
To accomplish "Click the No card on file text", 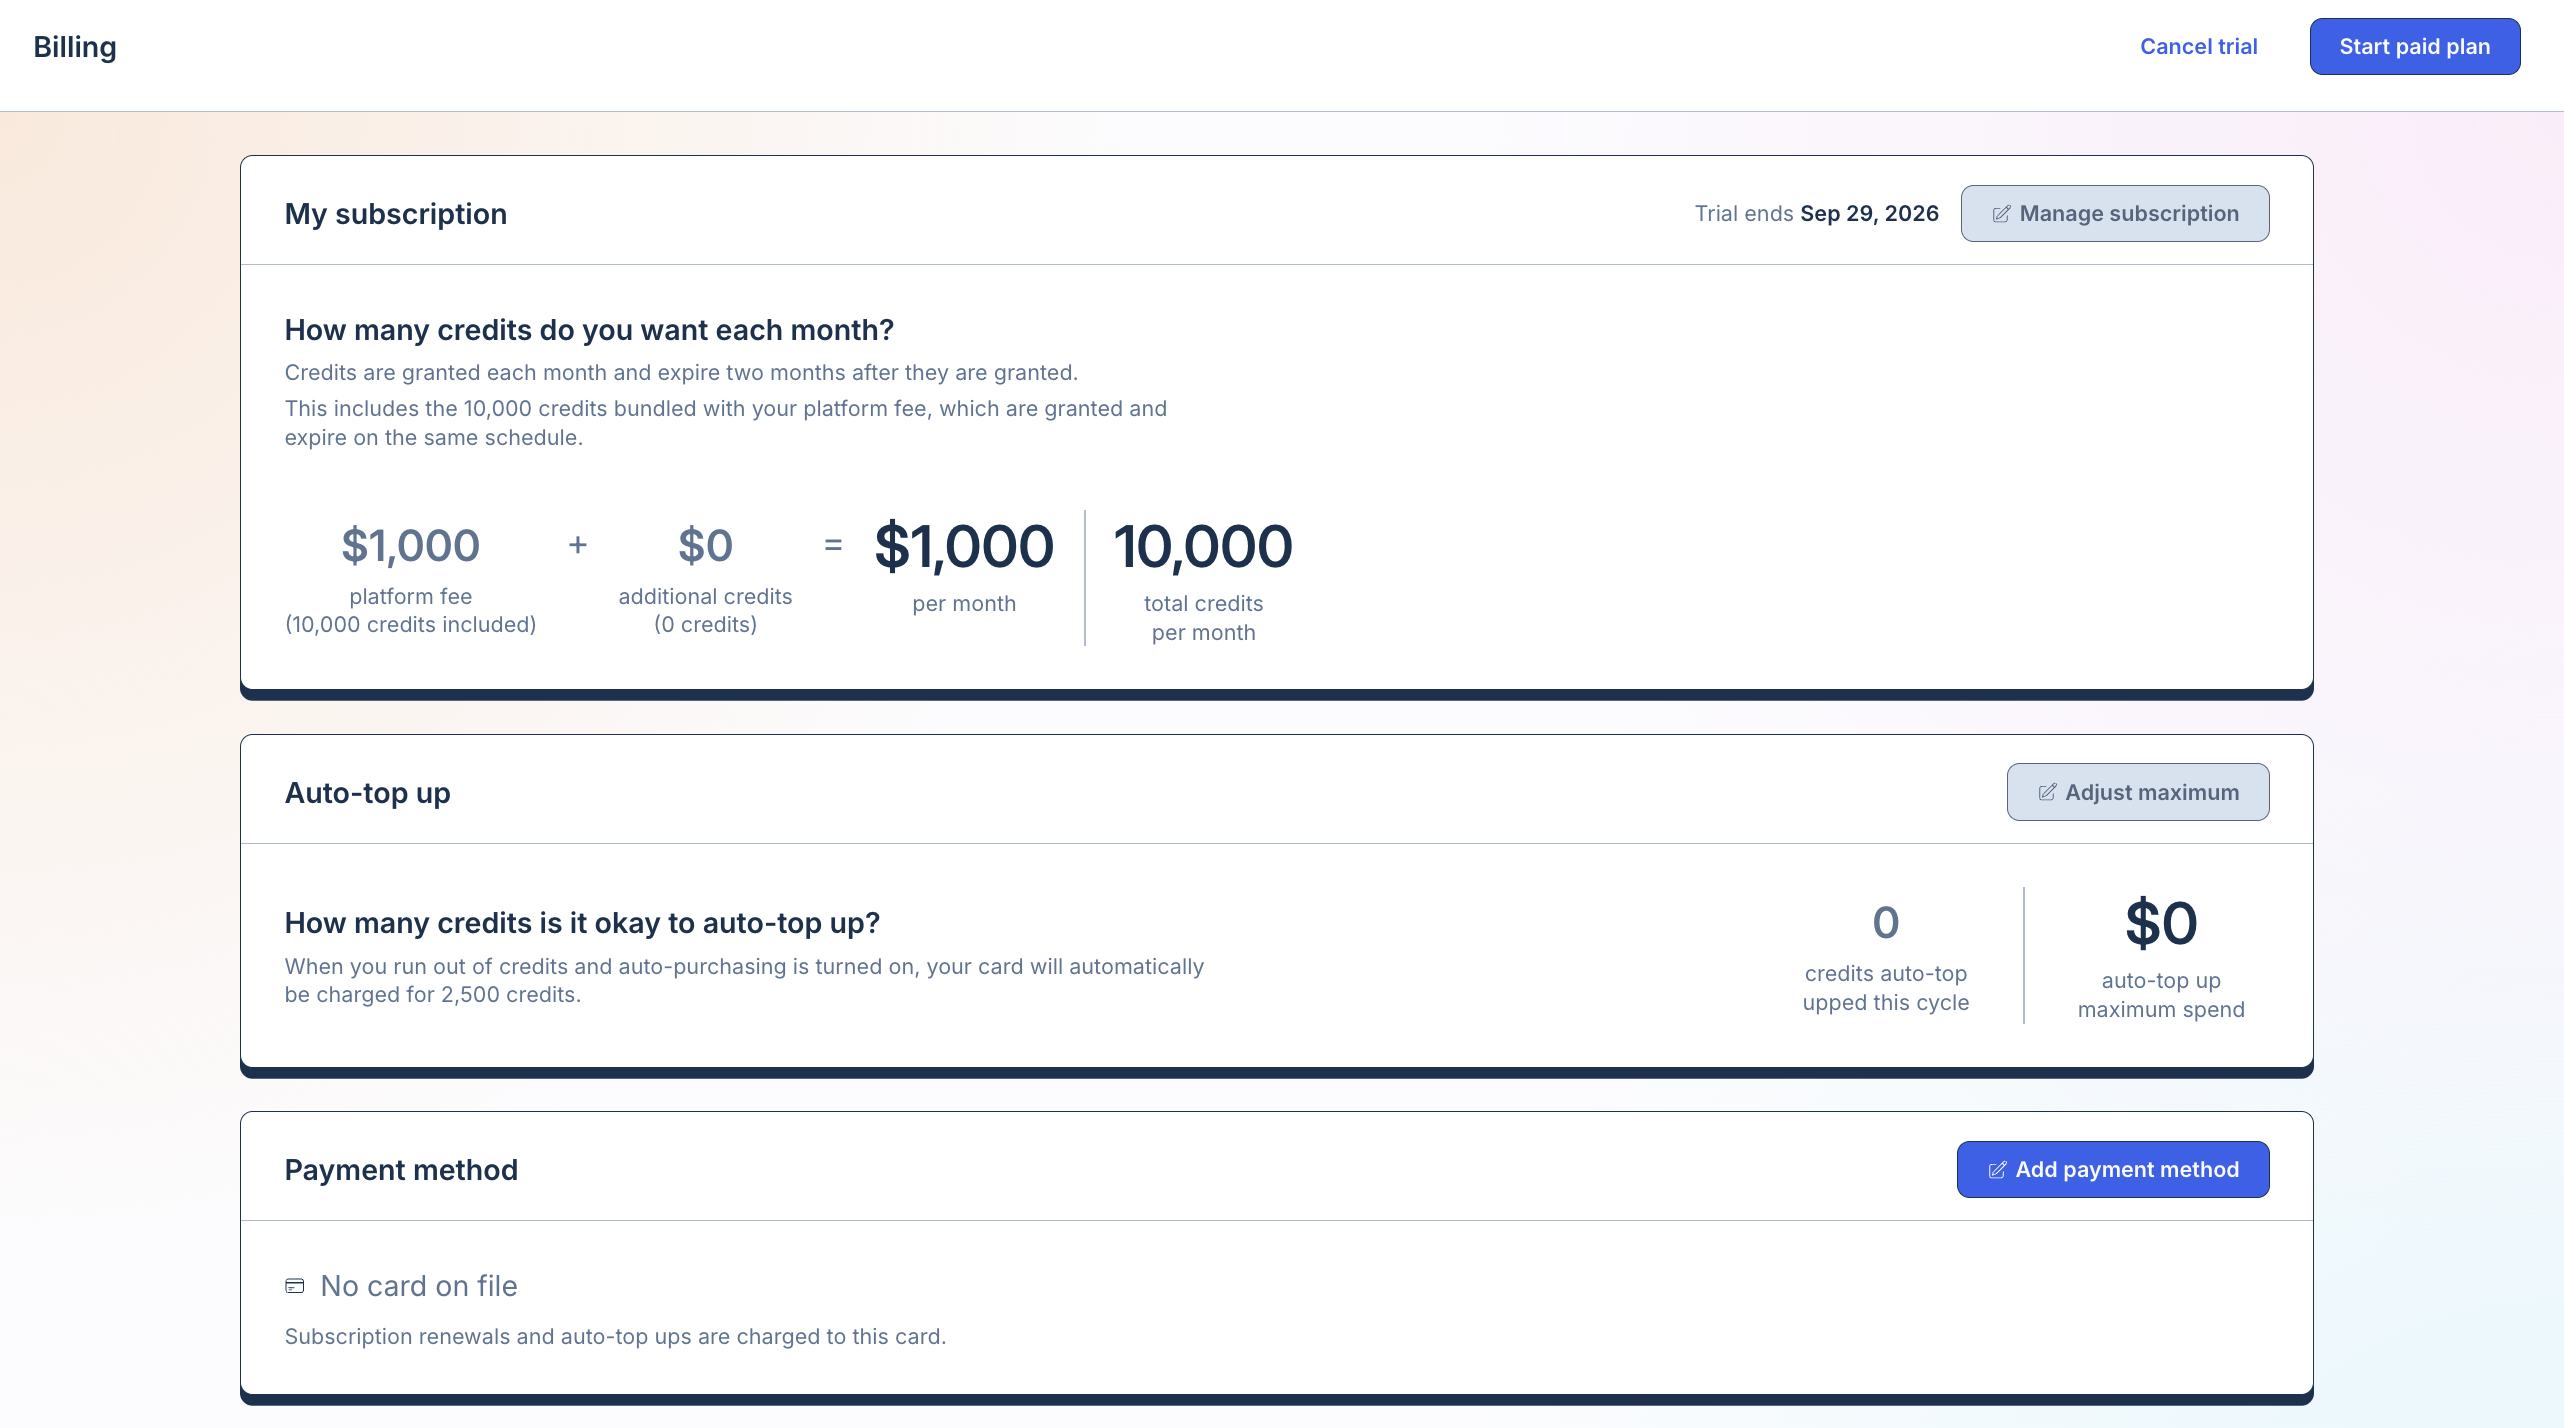I will tap(419, 1286).
